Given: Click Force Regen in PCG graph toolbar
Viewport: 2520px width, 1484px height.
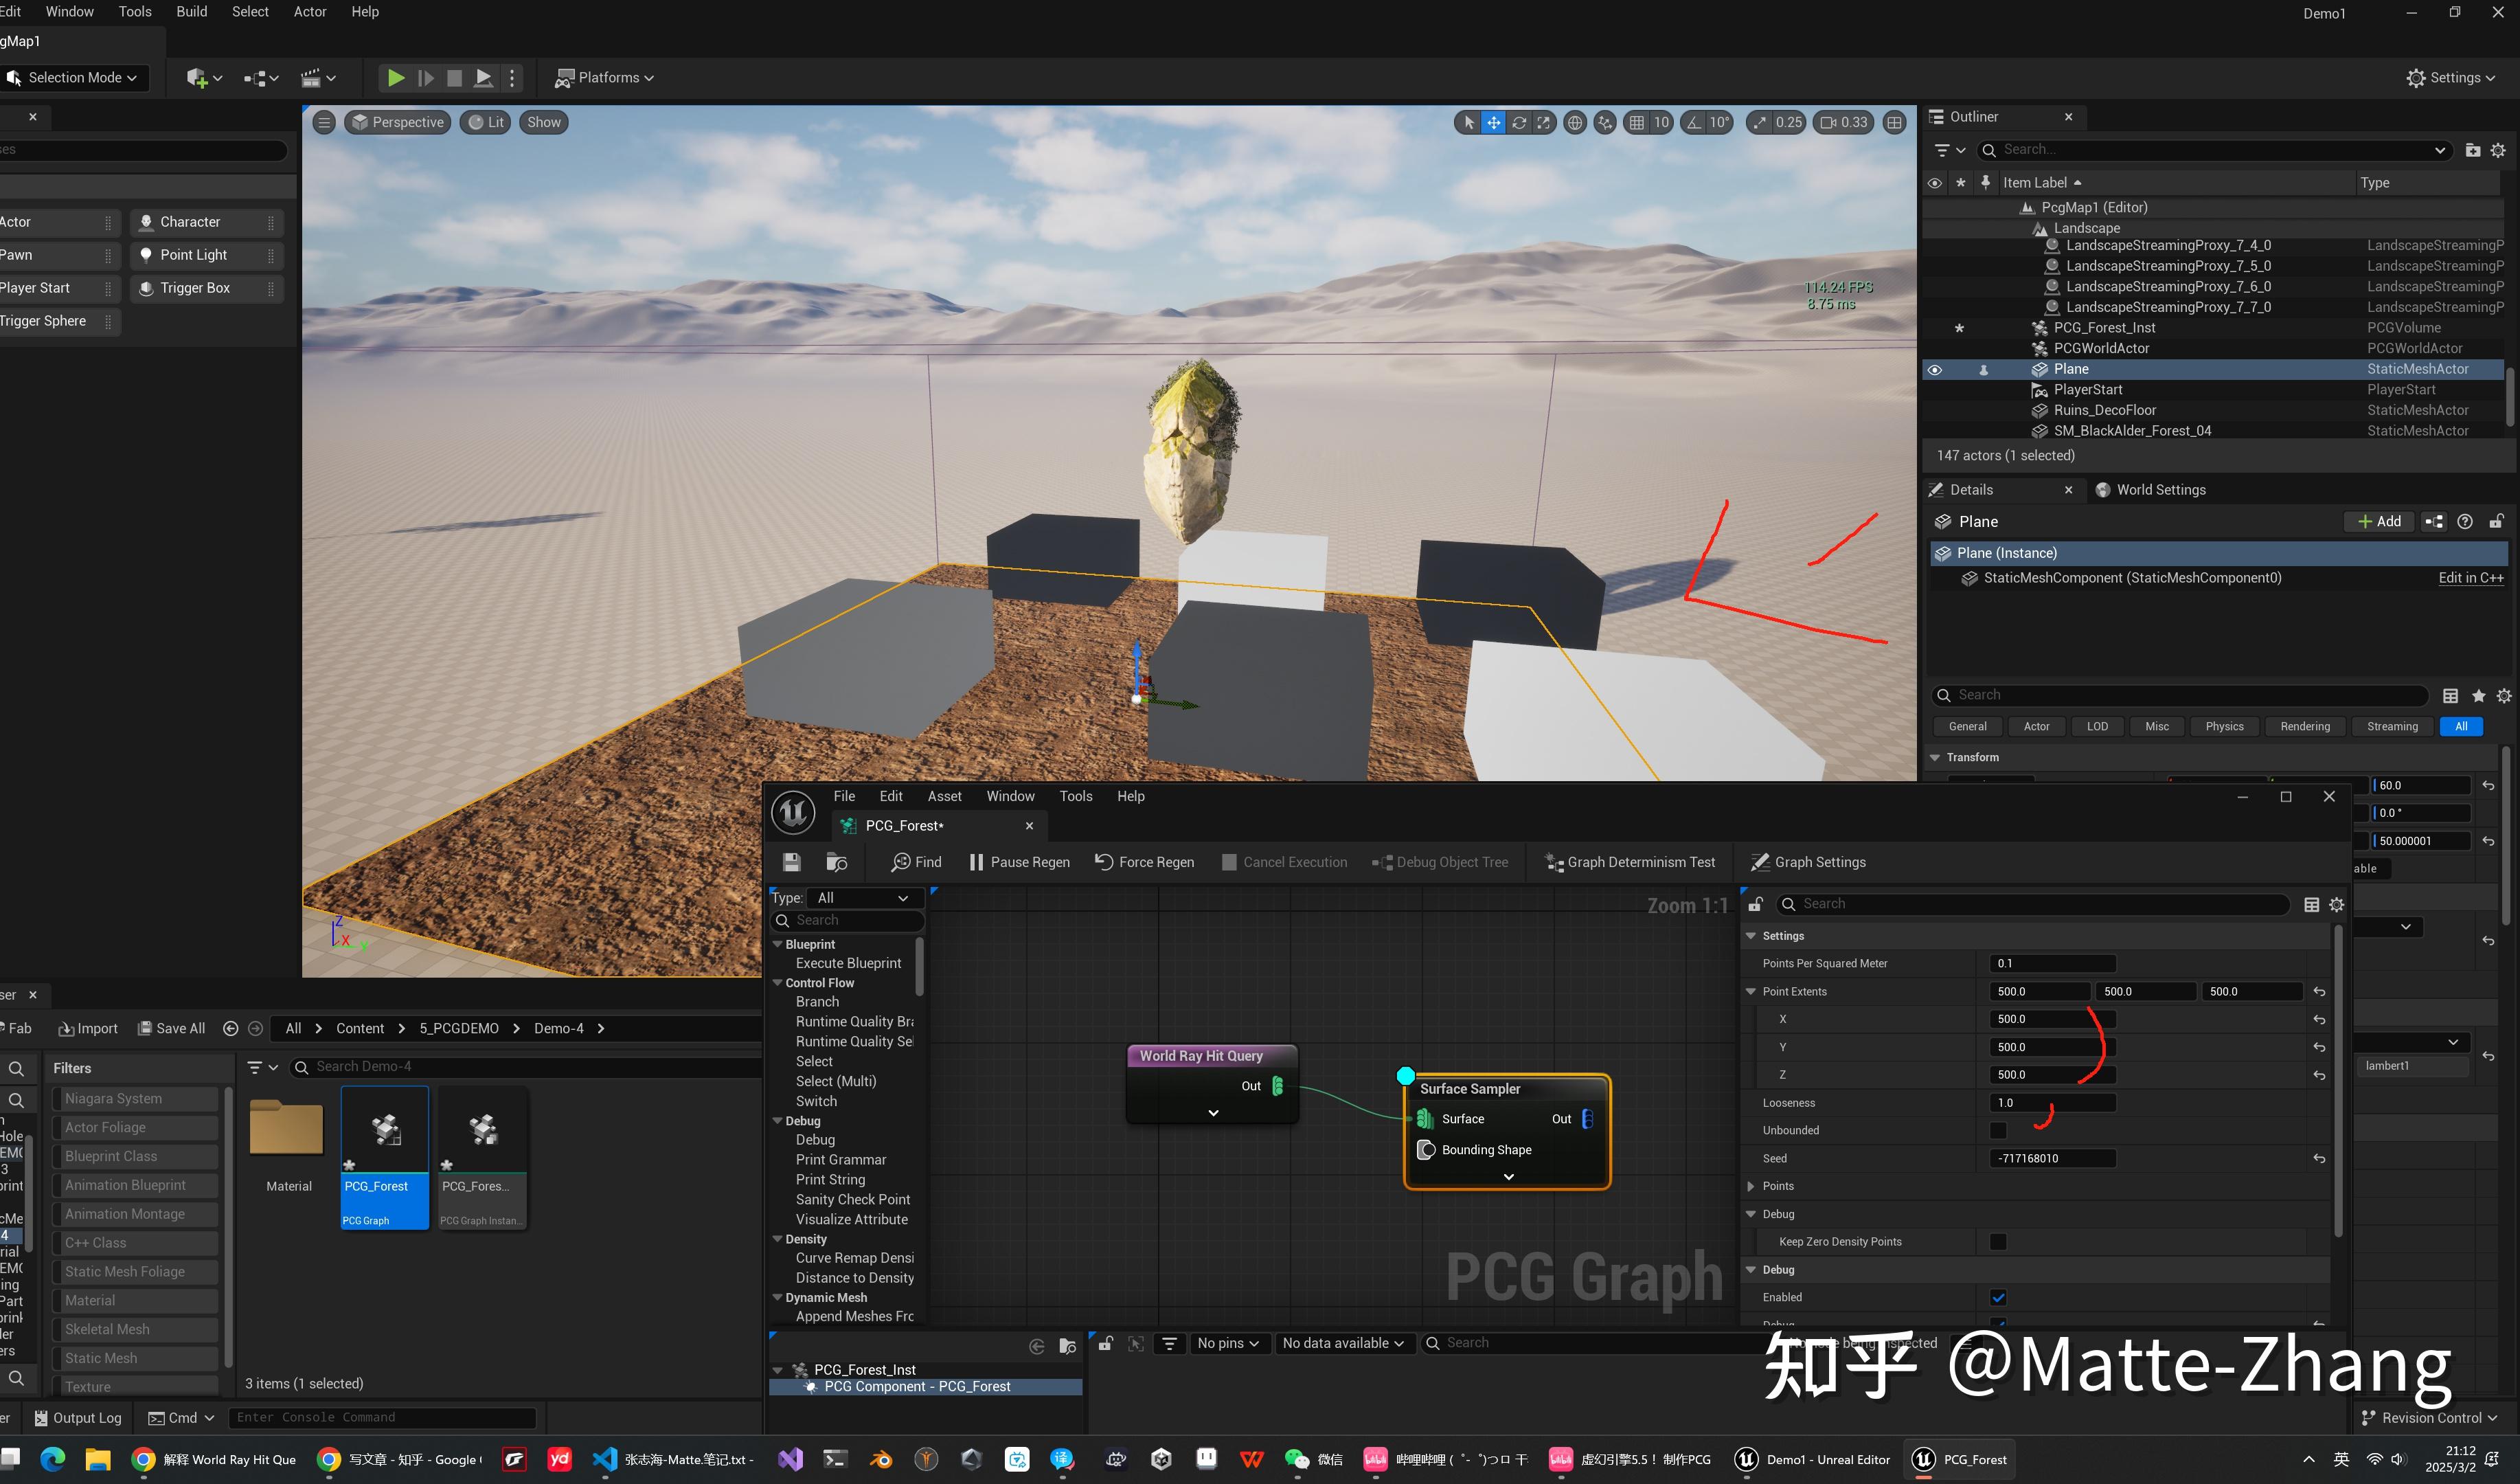Looking at the screenshot, I should [1144, 862].
